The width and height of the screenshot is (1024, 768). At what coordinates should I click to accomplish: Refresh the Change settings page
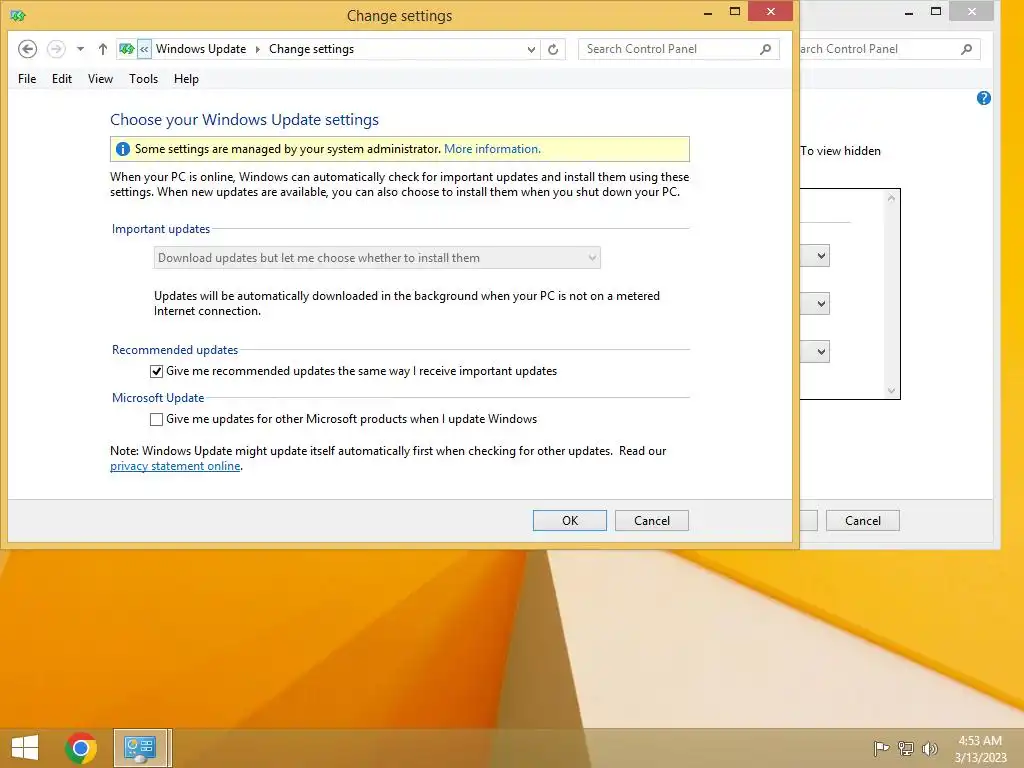[x=553, y=50]
